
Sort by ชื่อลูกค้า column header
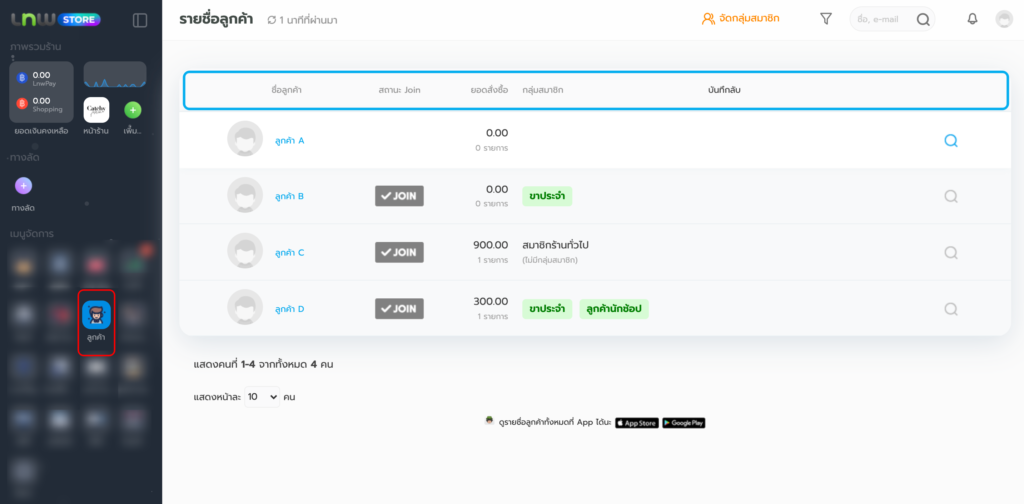[x=286, y=90]
